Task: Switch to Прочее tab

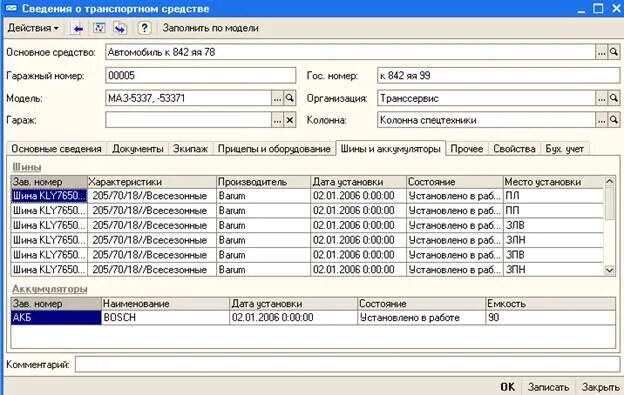Action: pyautogui.click(x=466, y=149)
